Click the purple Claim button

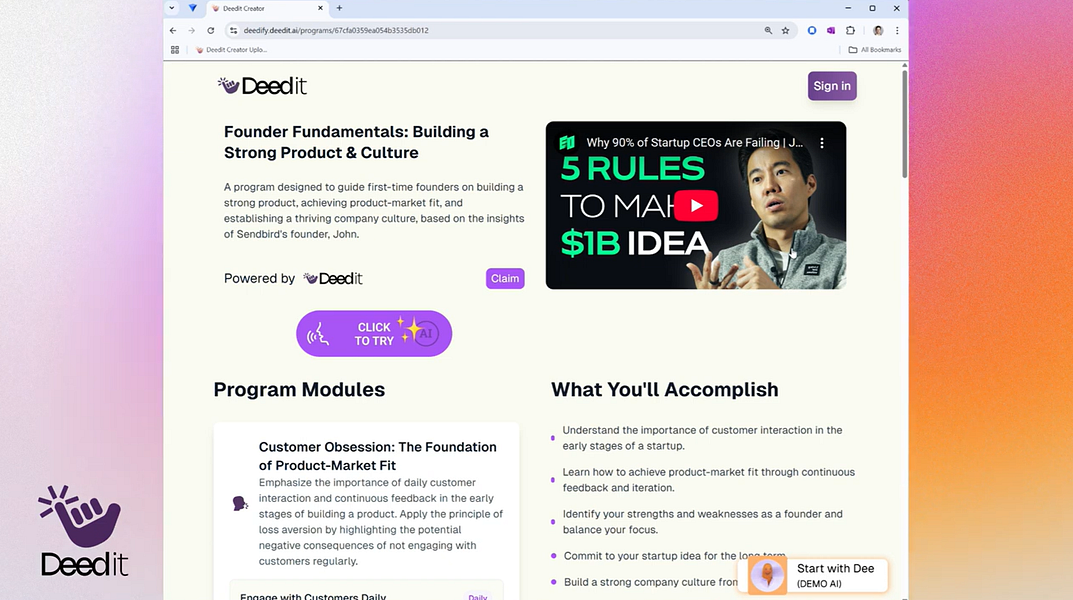pyautogui.click(x=505, y=278)
